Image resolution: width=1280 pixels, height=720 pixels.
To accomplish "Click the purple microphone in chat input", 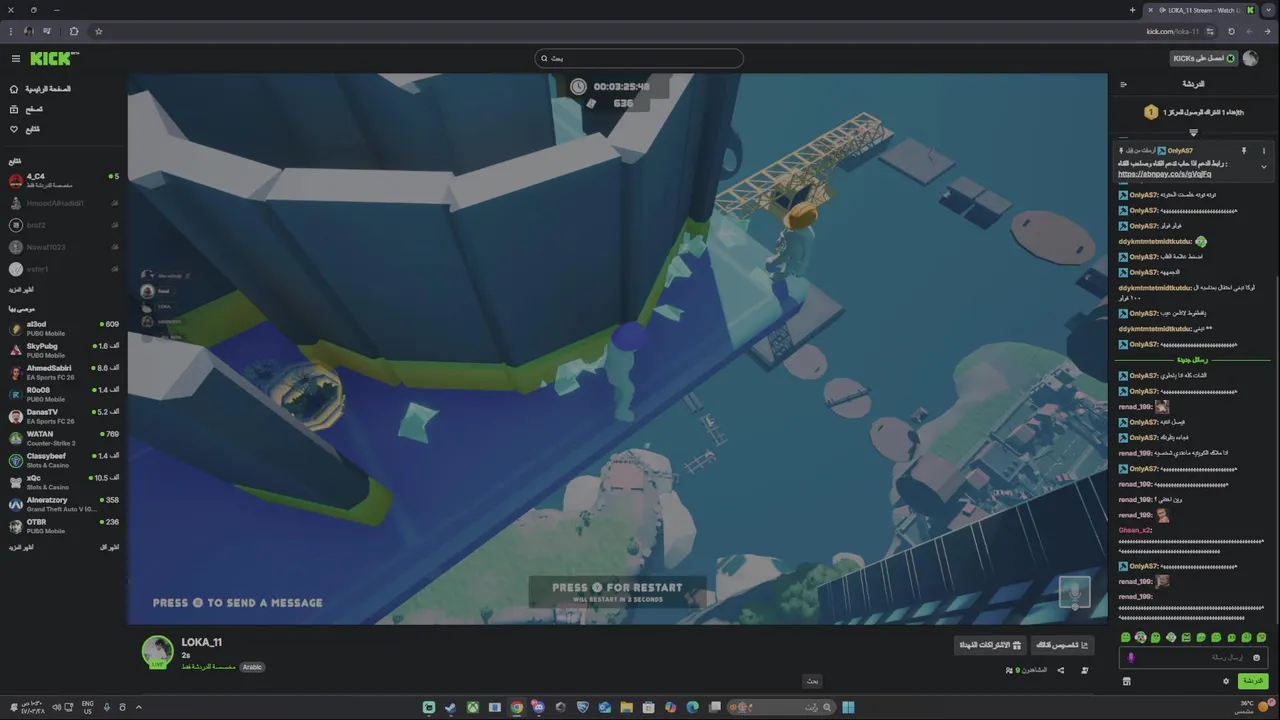I will tap(1131, 657).
